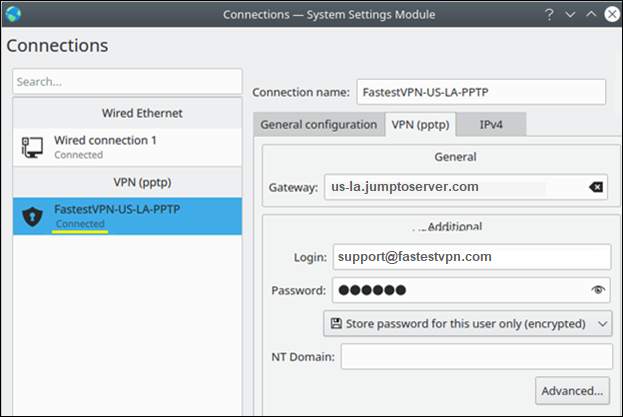
Task: Click the Connected status under FastestVPN
Action: [x=80, y=224]
